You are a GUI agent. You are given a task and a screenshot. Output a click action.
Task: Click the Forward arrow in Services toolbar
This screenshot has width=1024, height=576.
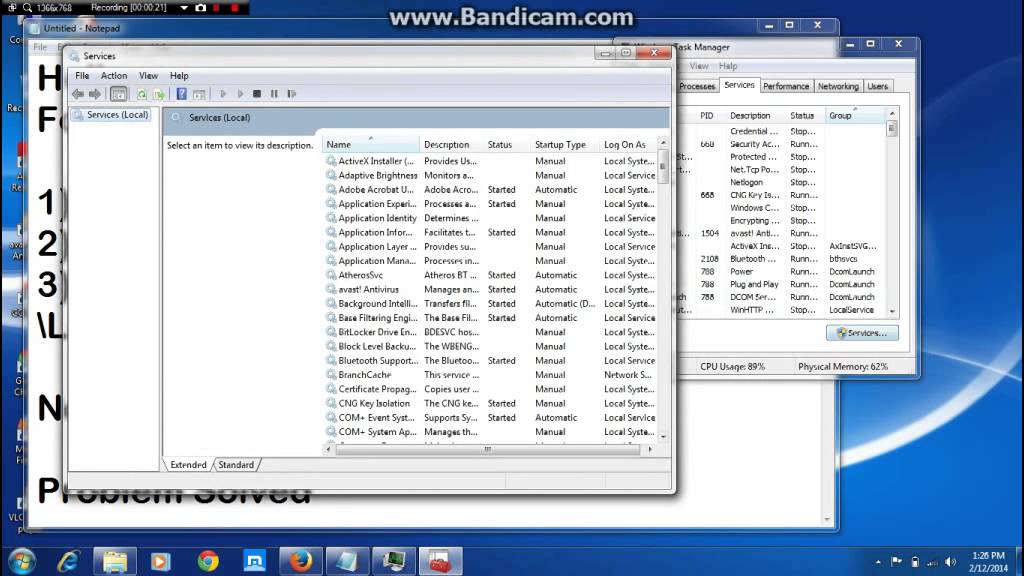tap(95, 94)
